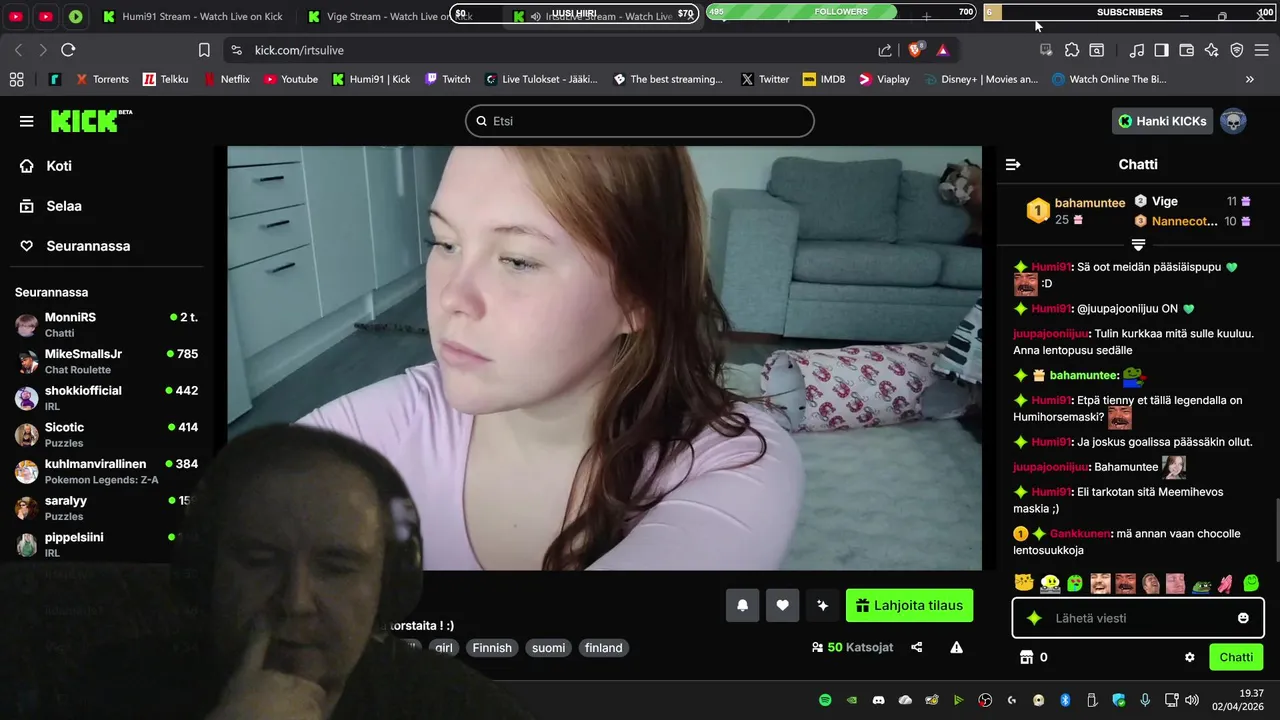Open the emoji picker smiley

pyautogui.click(x=1243, y=618)
